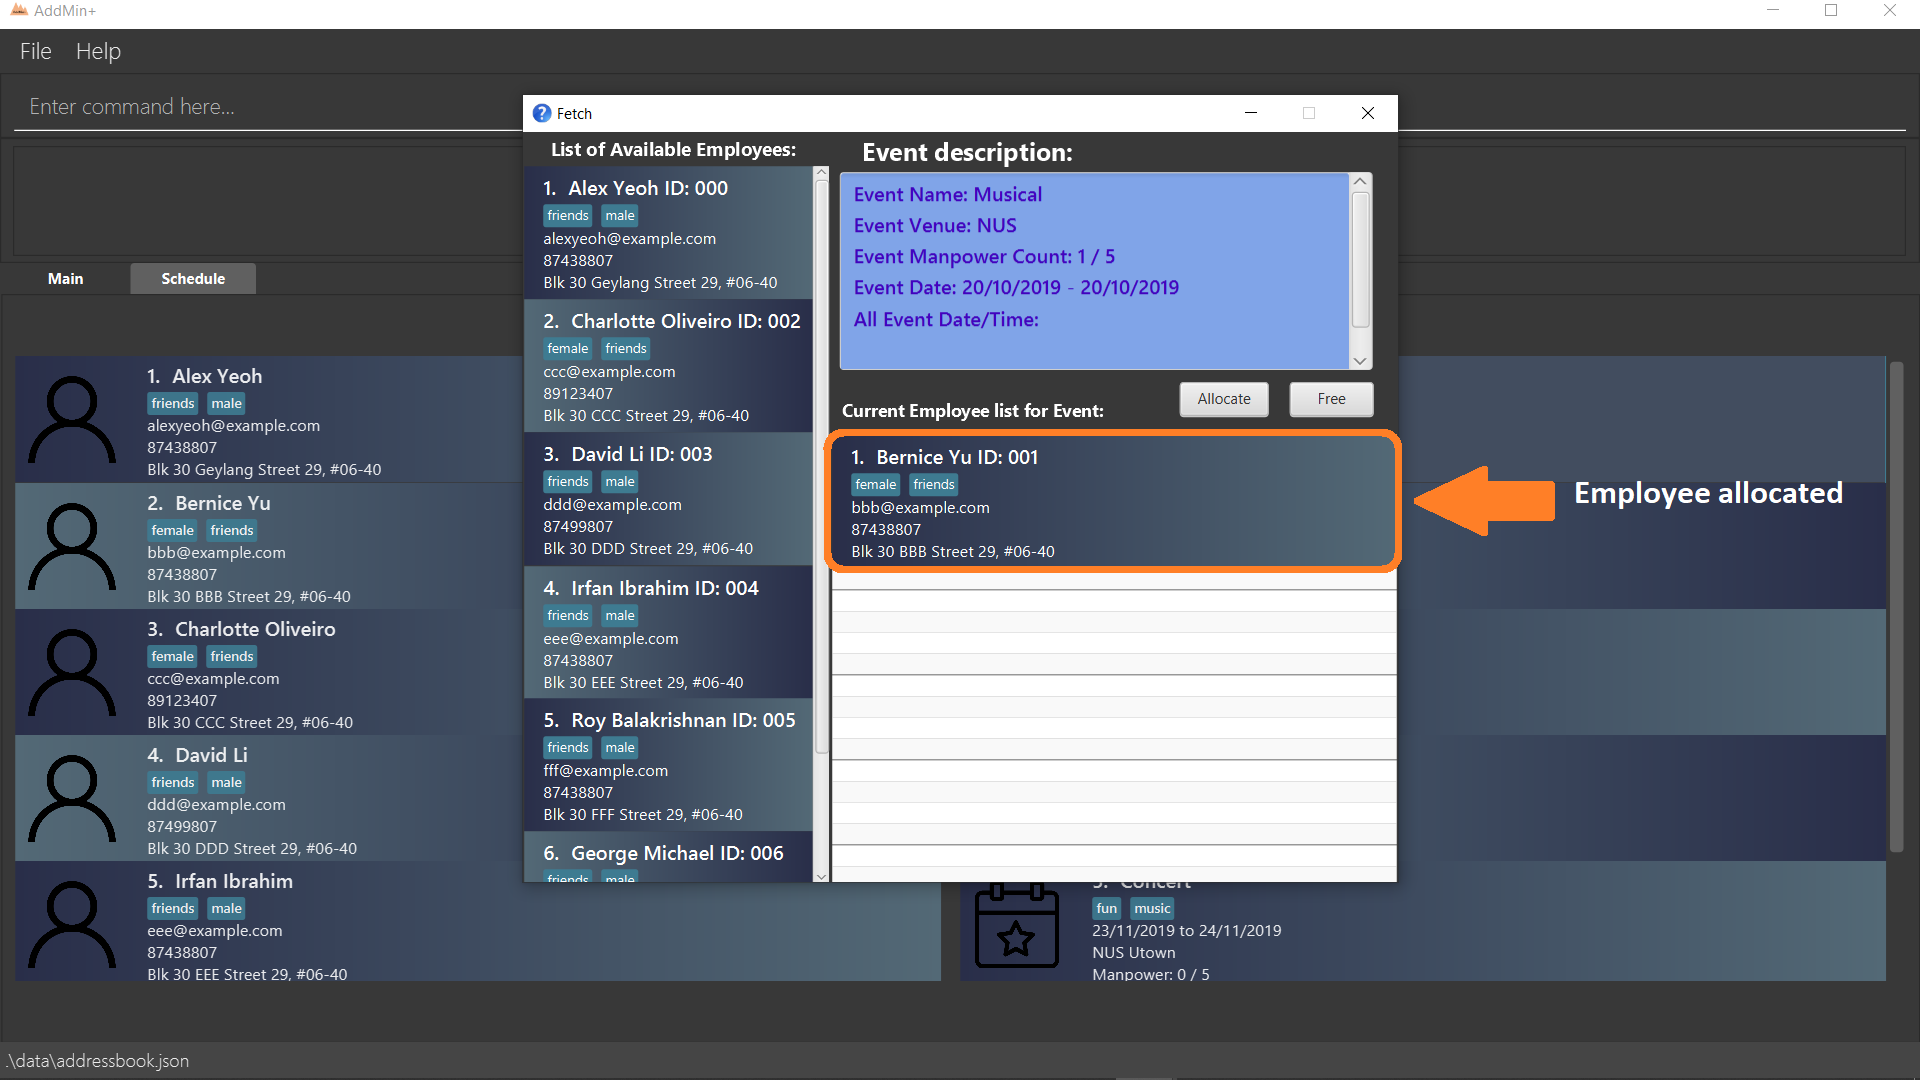Click the event description scroll down arrow
Screen dimensions: 1920x1080
pos(1360,361)
